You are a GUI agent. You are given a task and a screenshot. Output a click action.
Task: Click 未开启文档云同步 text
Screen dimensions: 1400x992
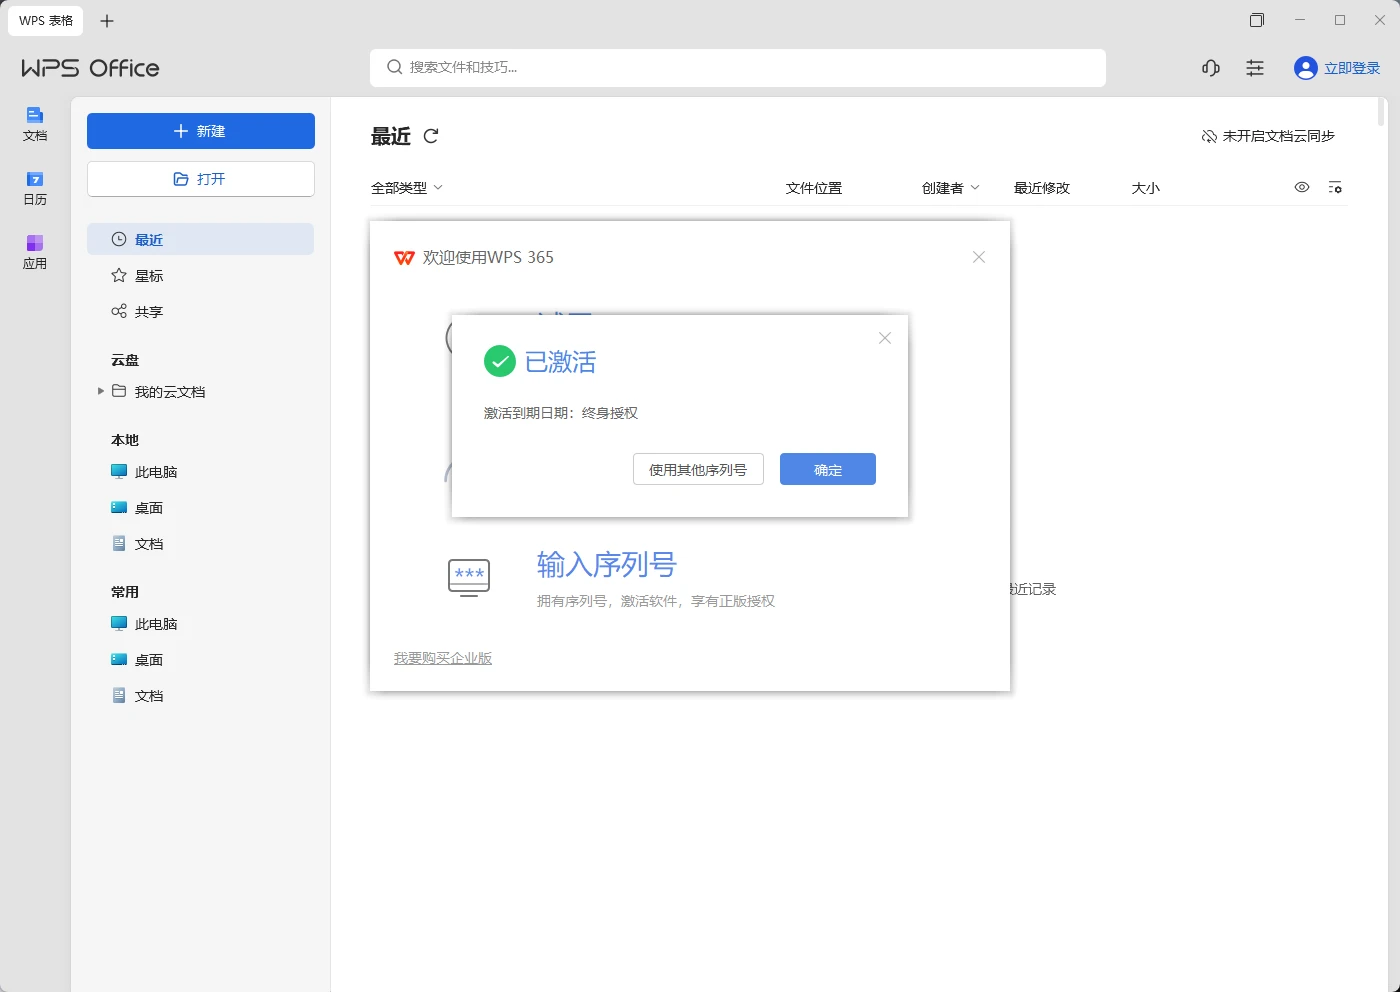click(1279, 136)
